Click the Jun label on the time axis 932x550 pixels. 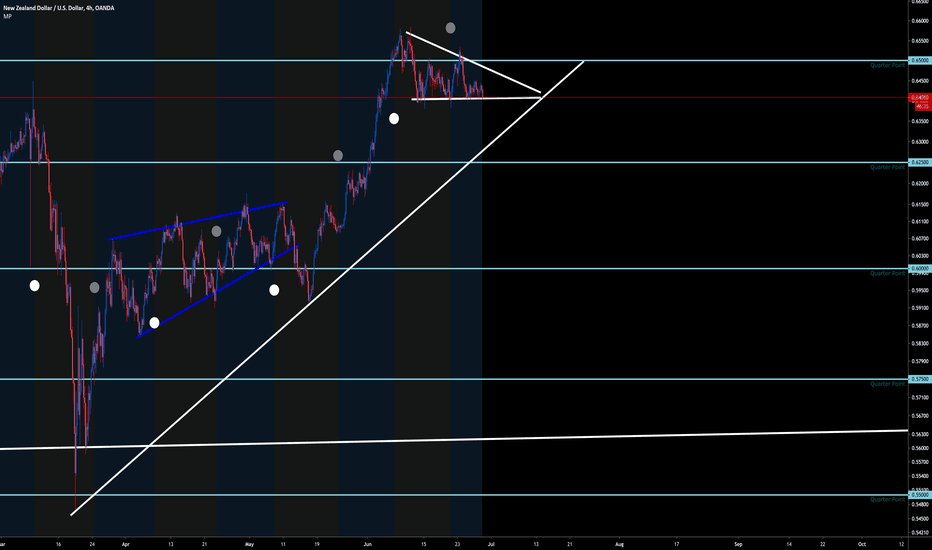(x=367, y=544)
